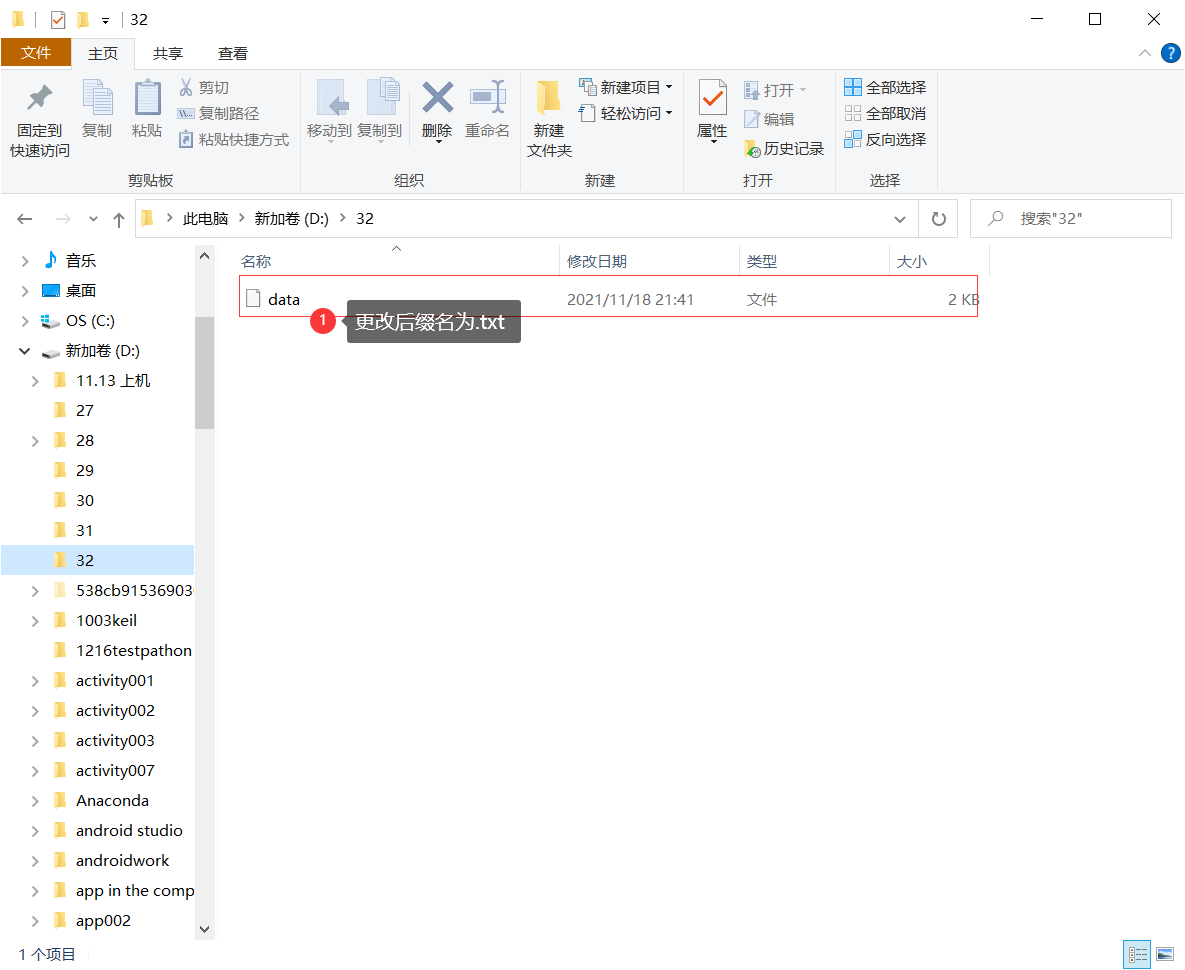
Task: Click Open (打开) in ribbon
Action: click(x=775, y=91)
